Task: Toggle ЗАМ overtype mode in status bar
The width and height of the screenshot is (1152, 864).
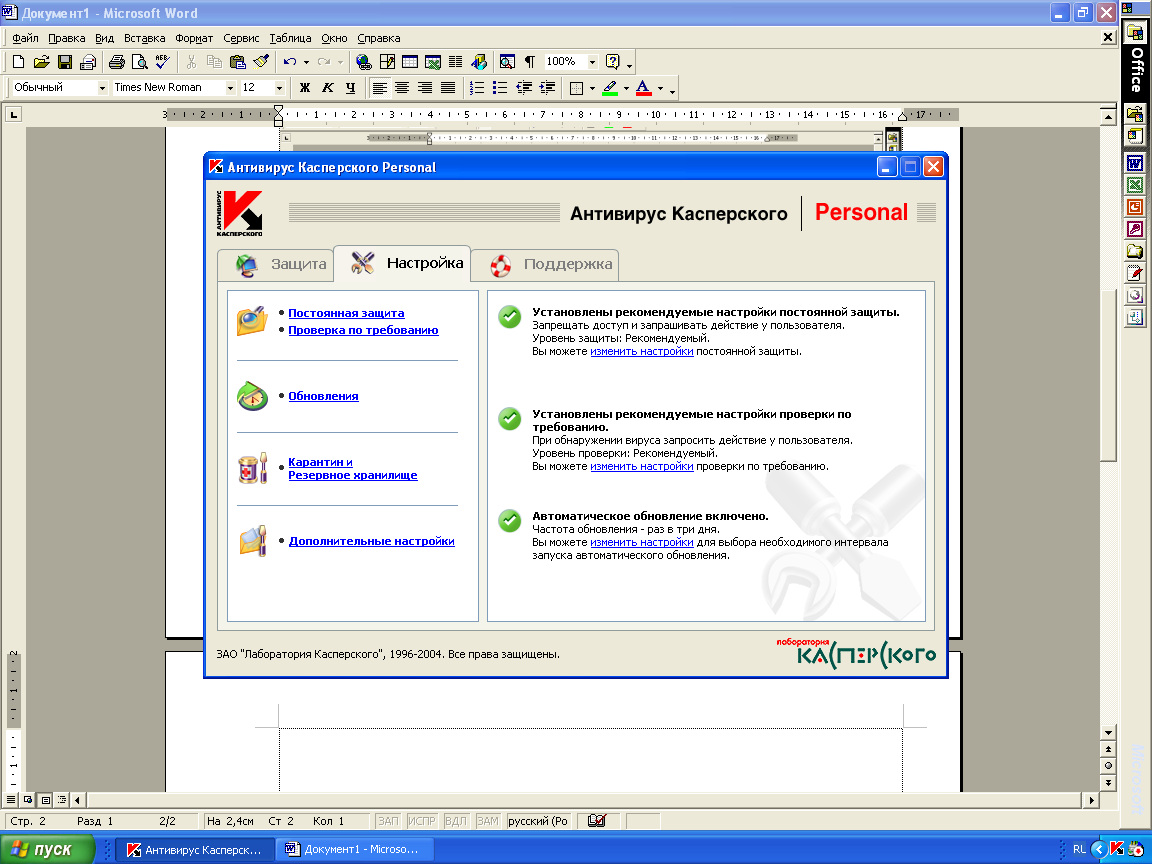Action: [487, 821]
